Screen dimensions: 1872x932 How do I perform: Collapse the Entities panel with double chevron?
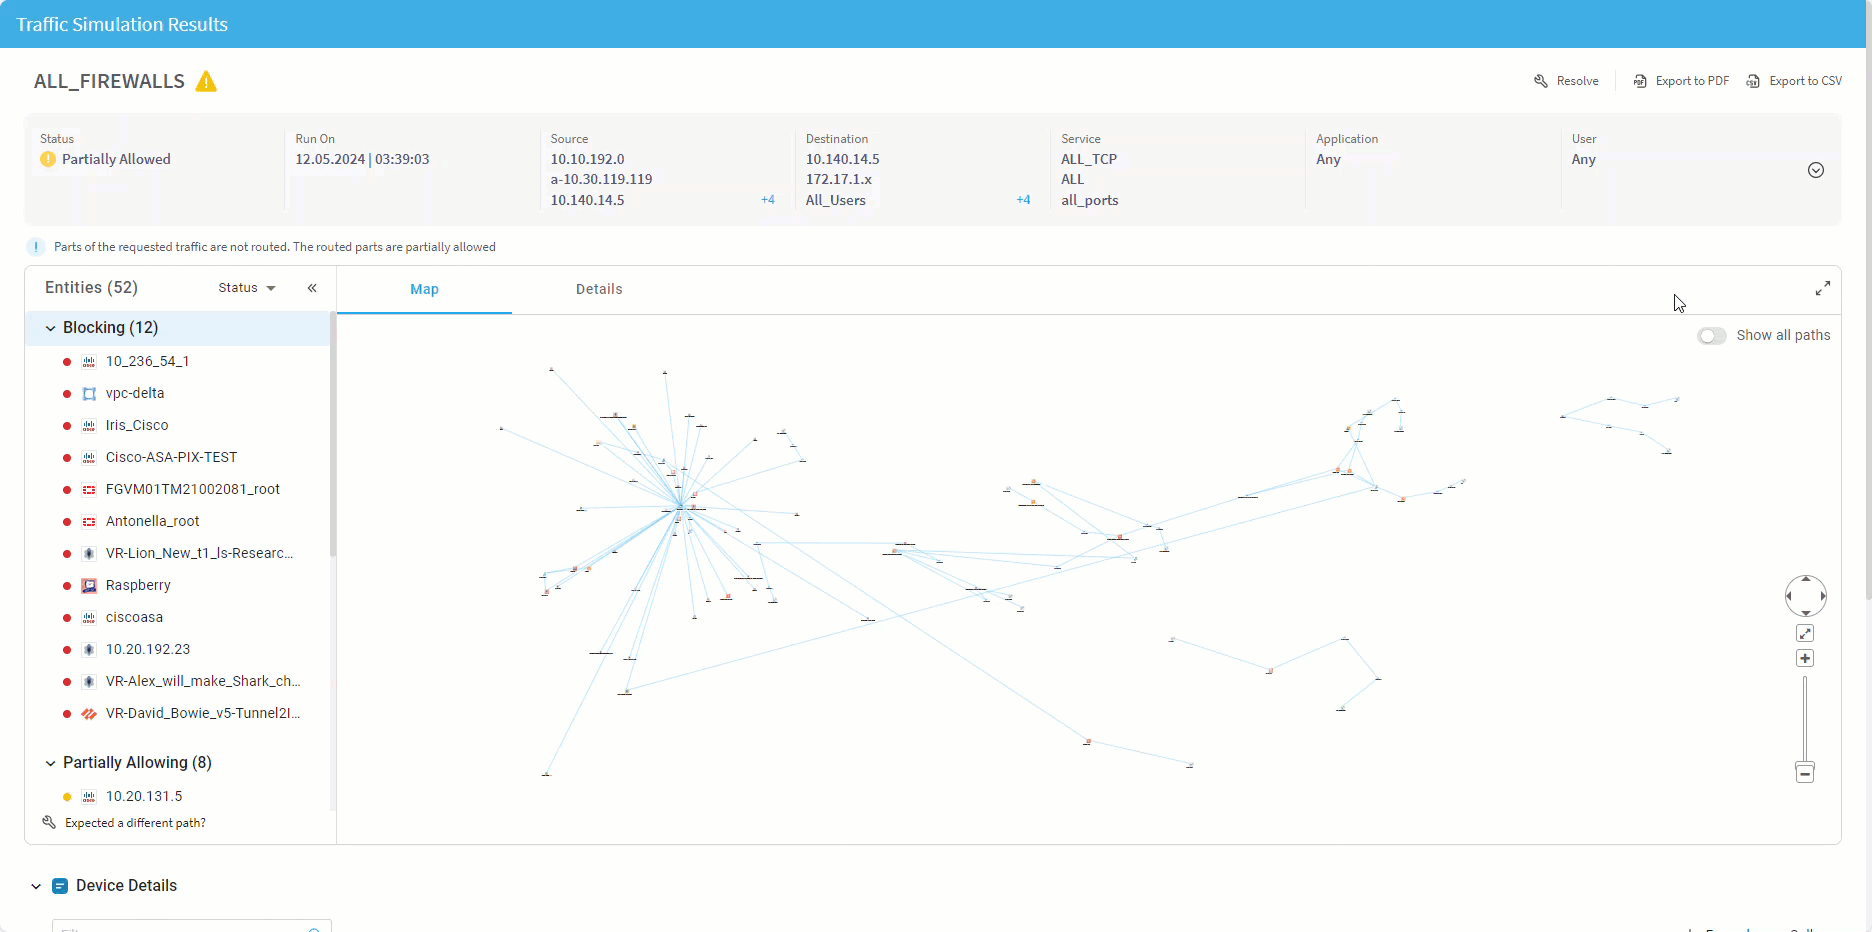312,288
